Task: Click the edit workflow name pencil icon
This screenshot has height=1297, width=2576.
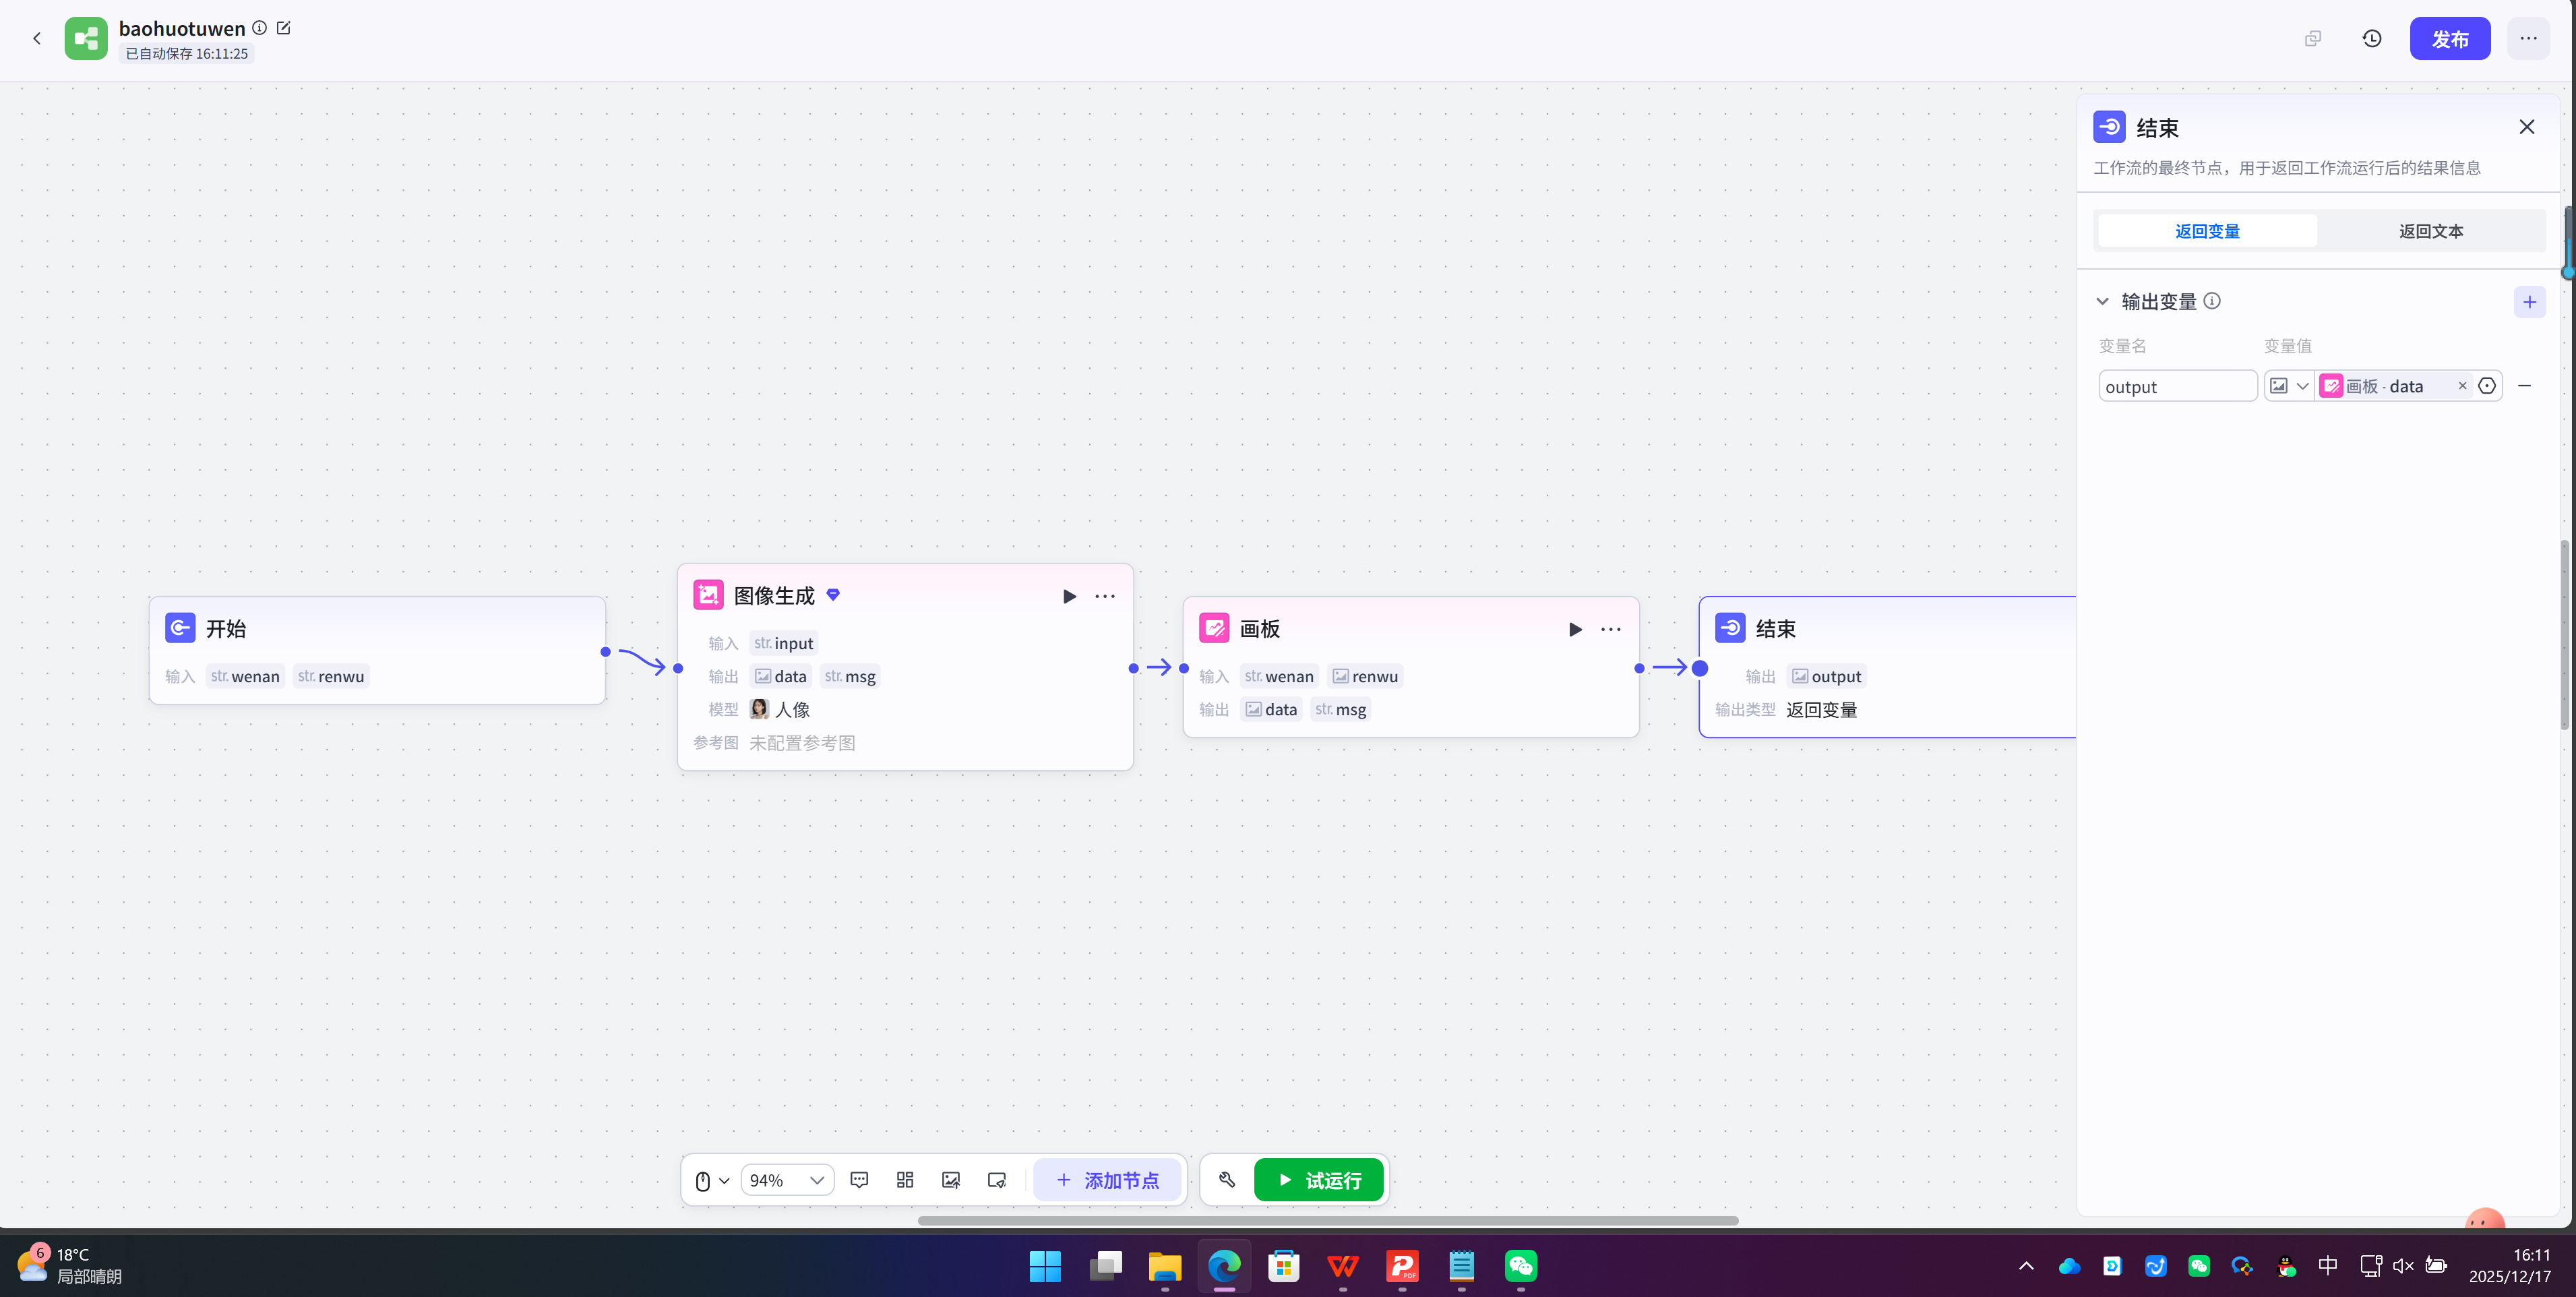Action: click(x=284, y=28)
